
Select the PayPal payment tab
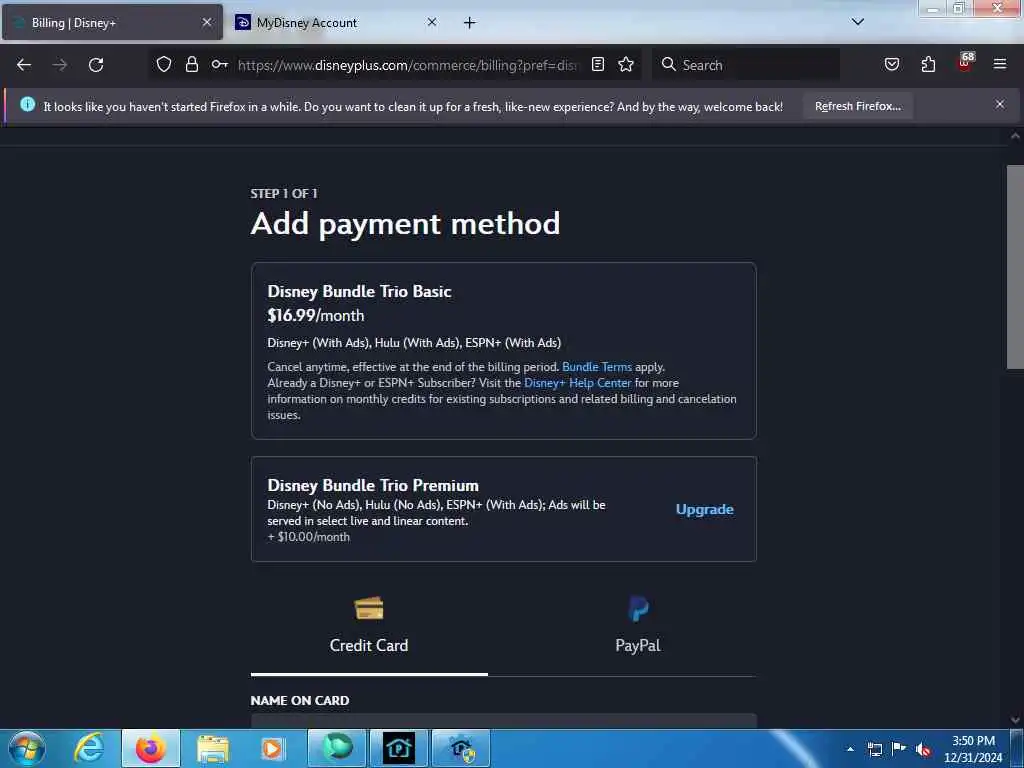click(637, 625)
